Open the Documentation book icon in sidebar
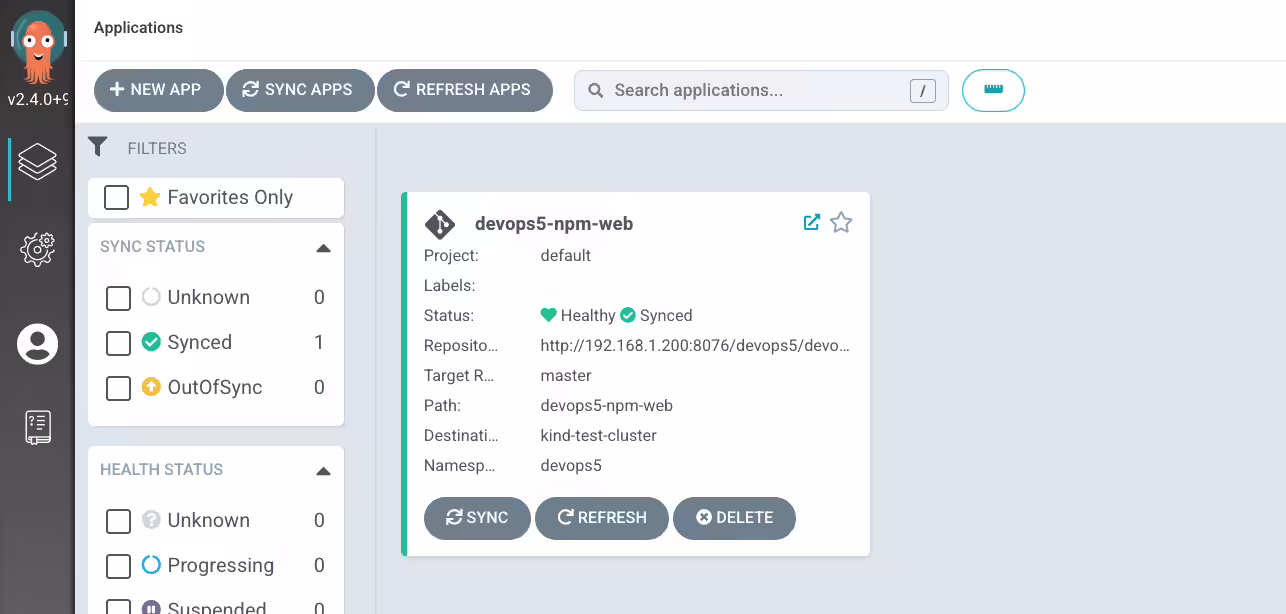Screen dimensions: 1286x614 click(37, 427)
